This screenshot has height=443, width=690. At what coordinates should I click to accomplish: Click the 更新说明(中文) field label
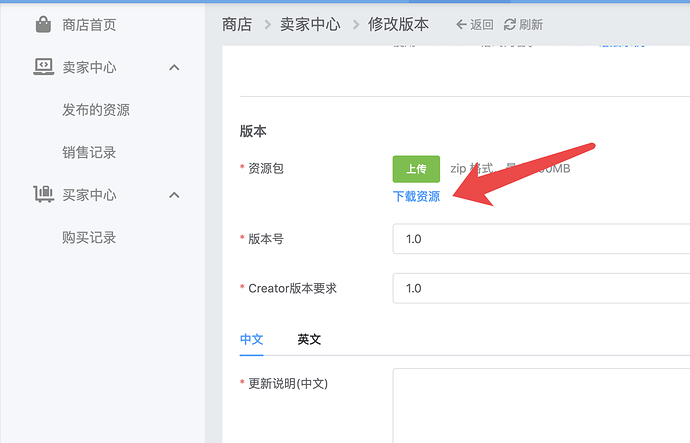288,384
